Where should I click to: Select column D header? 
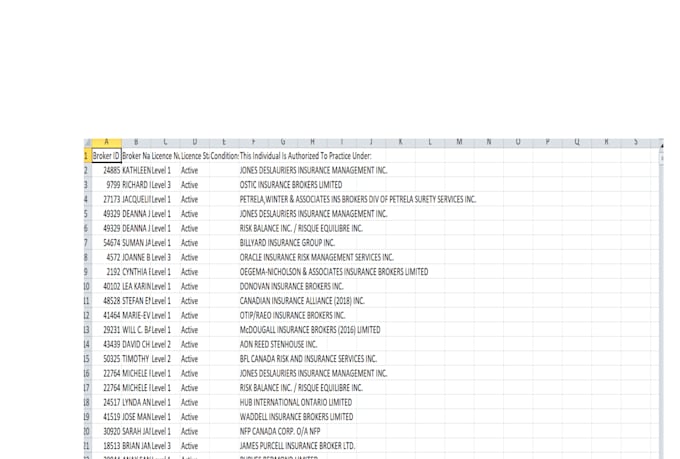coord(195,142)
